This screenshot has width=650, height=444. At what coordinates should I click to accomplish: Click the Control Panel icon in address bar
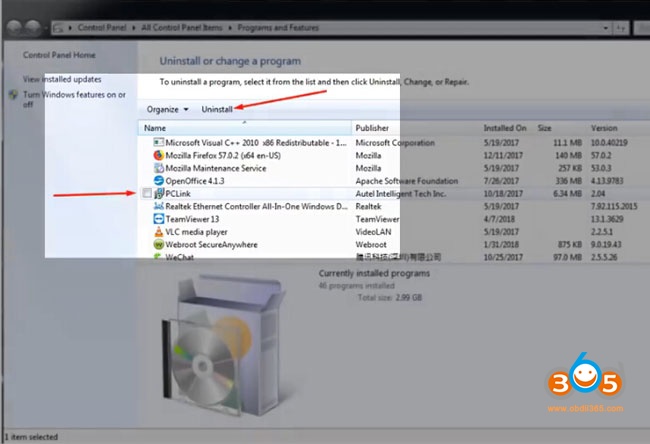[58, 28]
